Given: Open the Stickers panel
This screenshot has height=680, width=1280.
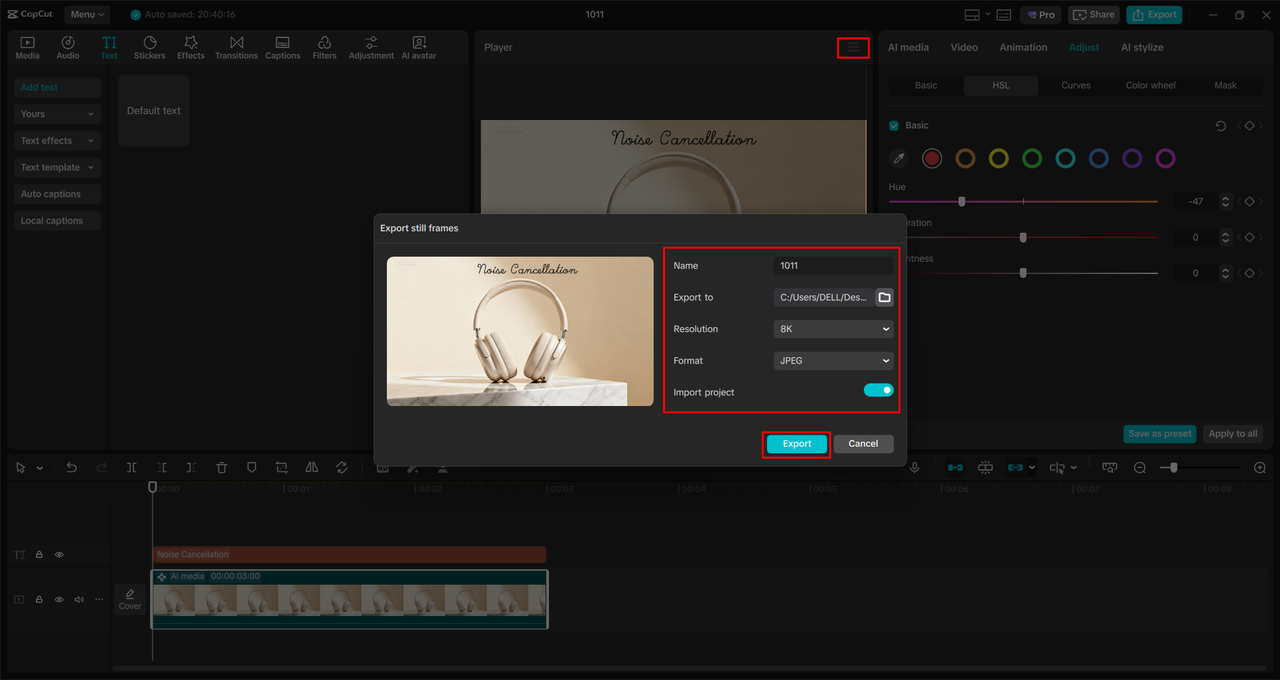Looking at the screenshot, I should tap(150, 47).
